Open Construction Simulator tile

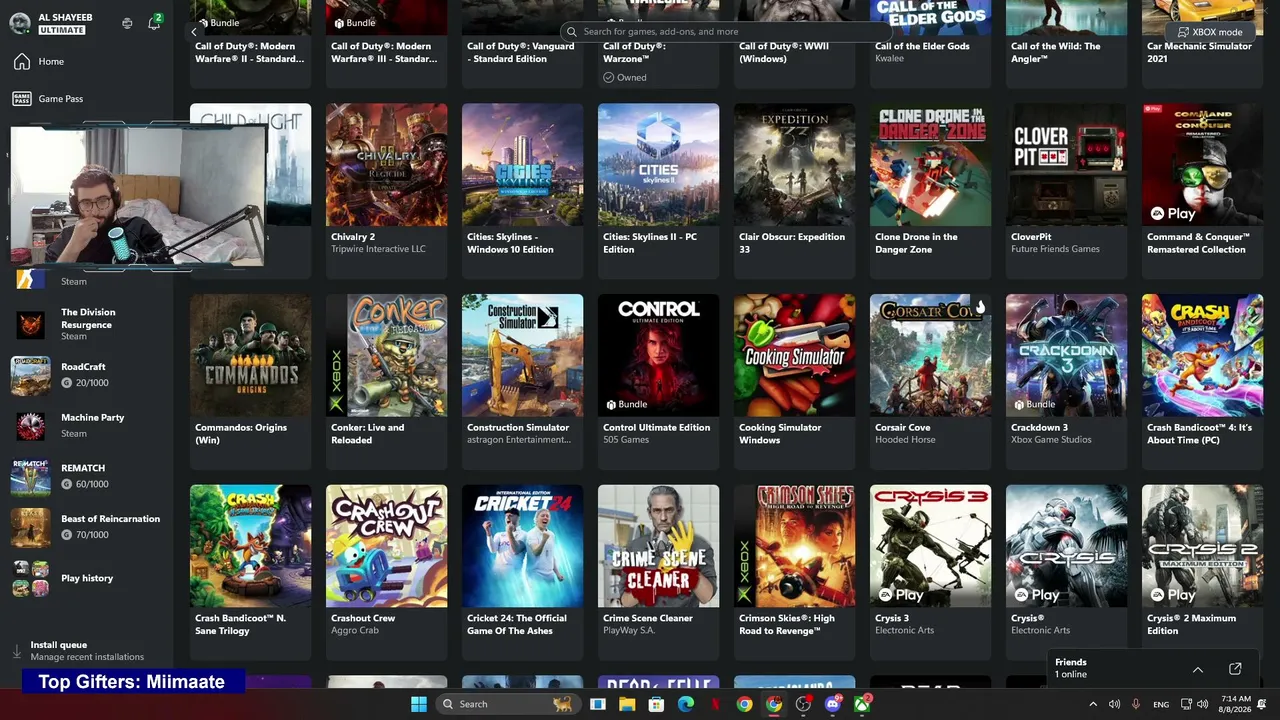pyautogui.click(x=522, y=381)
